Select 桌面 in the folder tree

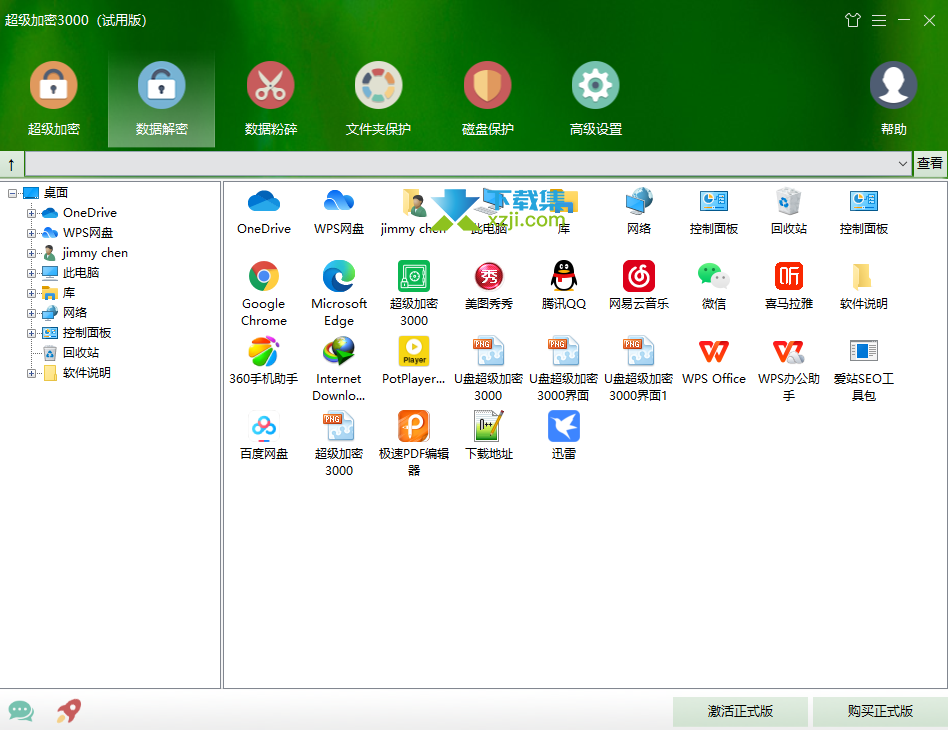coord(56,193)
